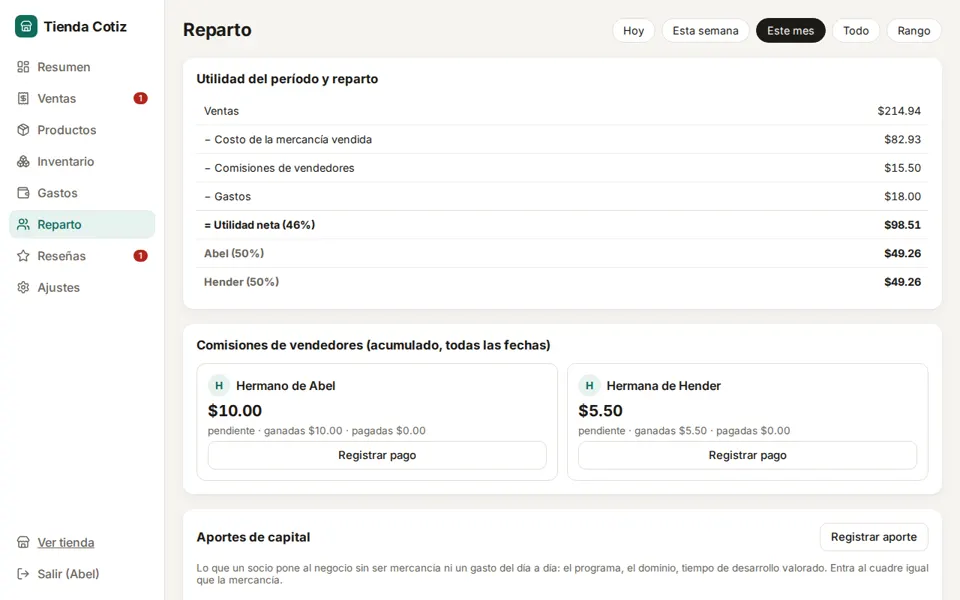Viewport: 960px width, 600px height.
Task: Register payment for Hermana de Hender
Action: pos(748,456)
